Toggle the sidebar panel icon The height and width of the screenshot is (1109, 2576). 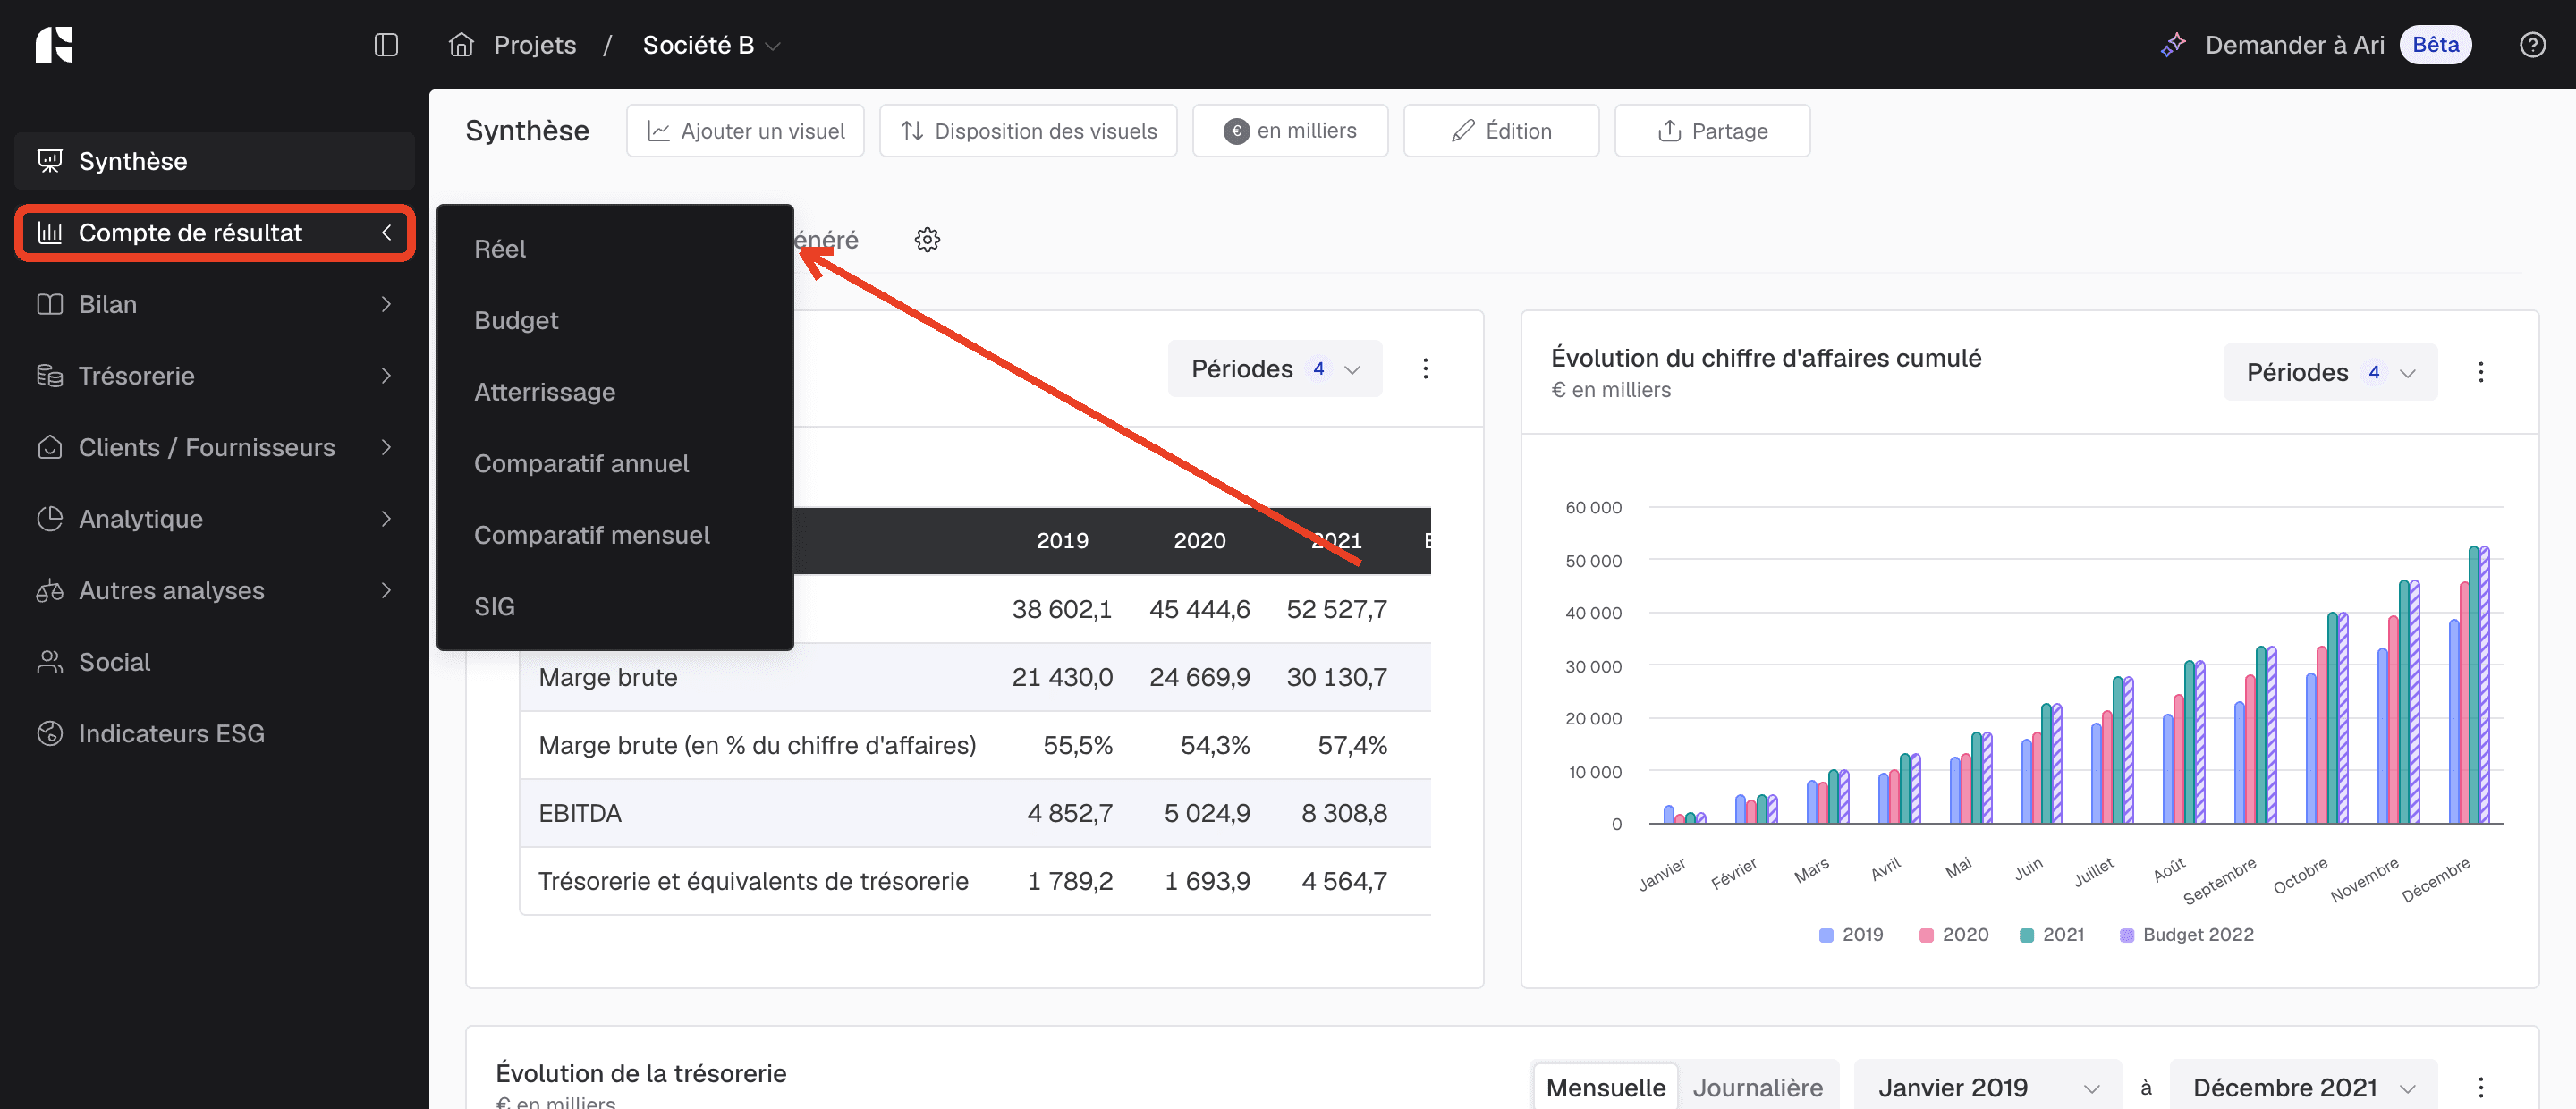386,45
